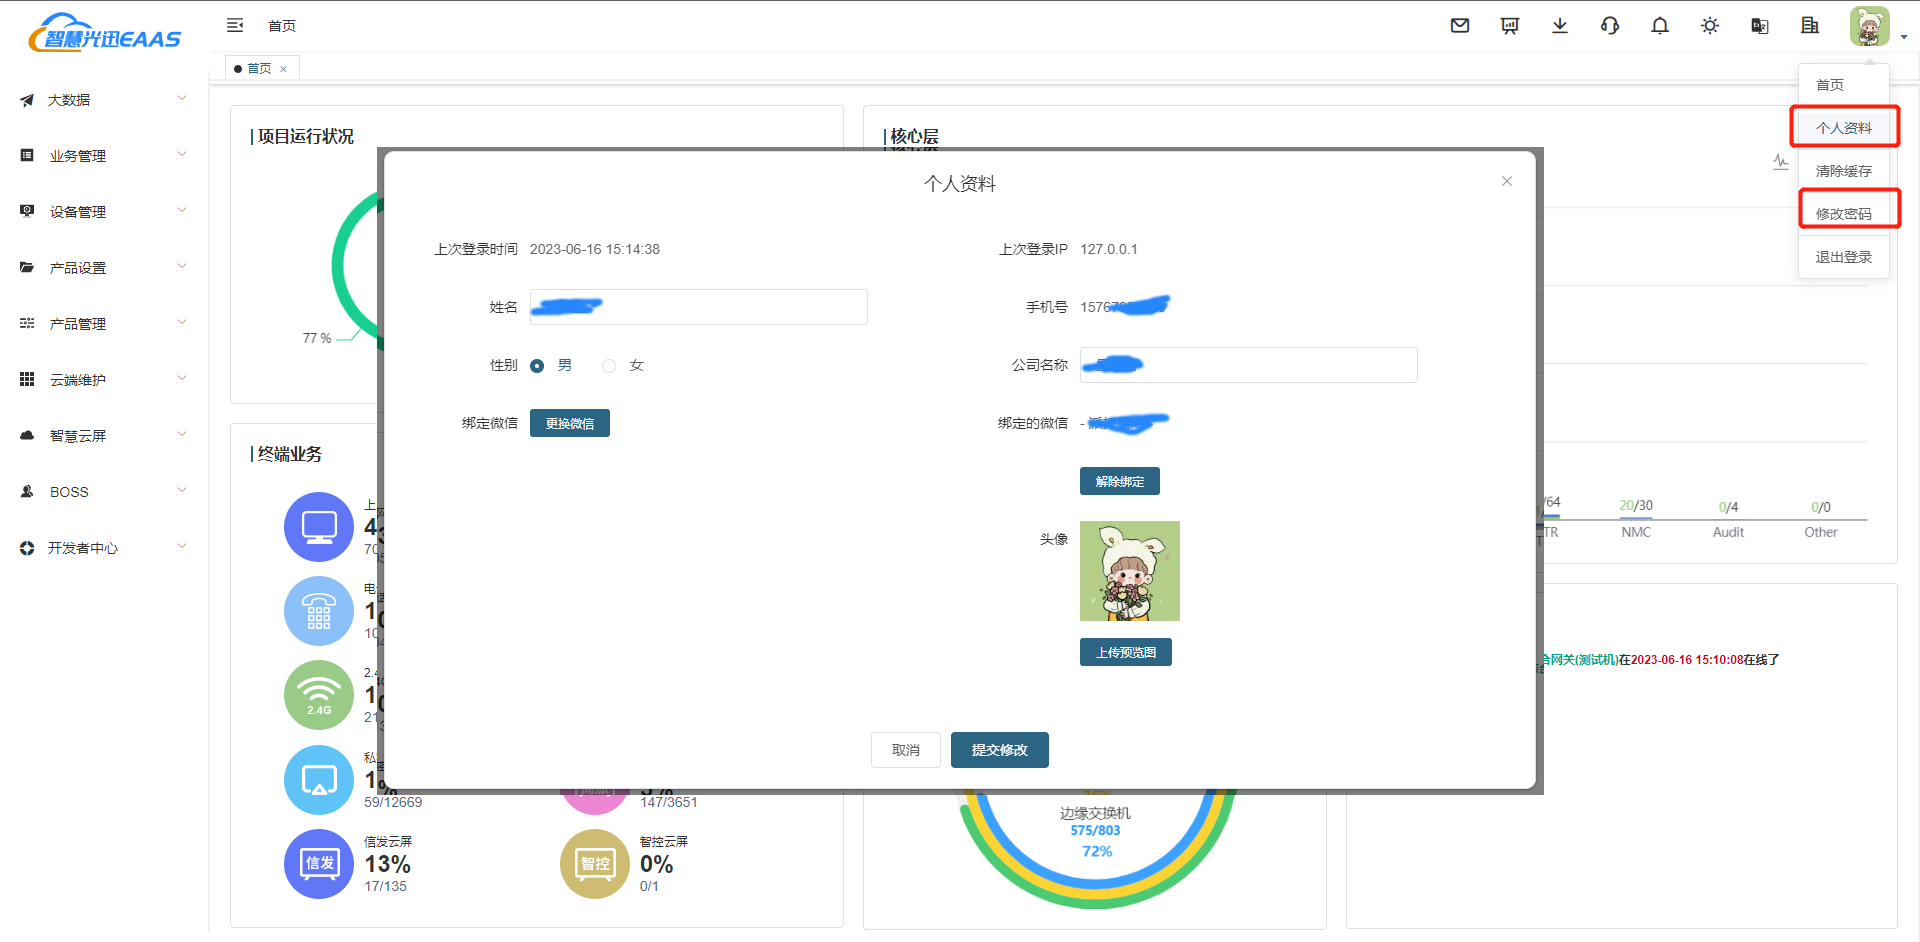1920x942 pixels.
Task: Click the language translate icon
Action: [1760, 26]
